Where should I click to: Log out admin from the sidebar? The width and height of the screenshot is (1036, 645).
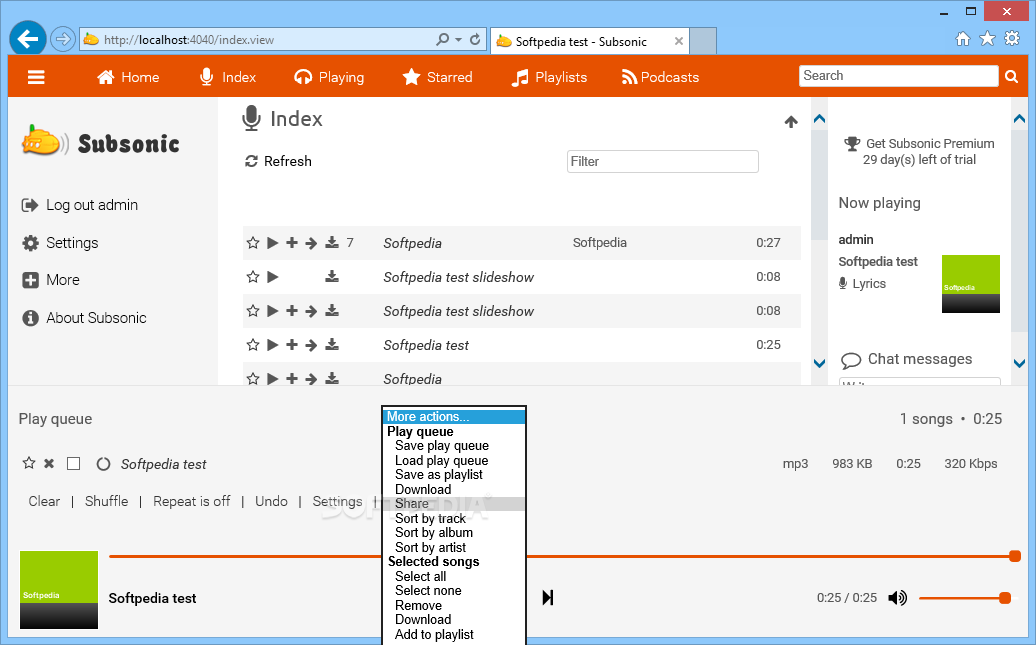pyautogui.click(x=80, y=205)
